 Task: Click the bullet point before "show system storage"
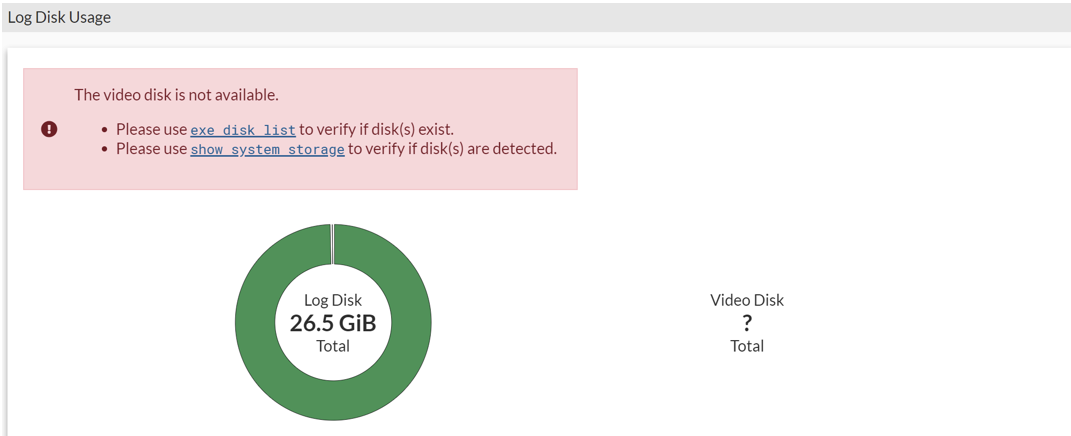(105, 149)
